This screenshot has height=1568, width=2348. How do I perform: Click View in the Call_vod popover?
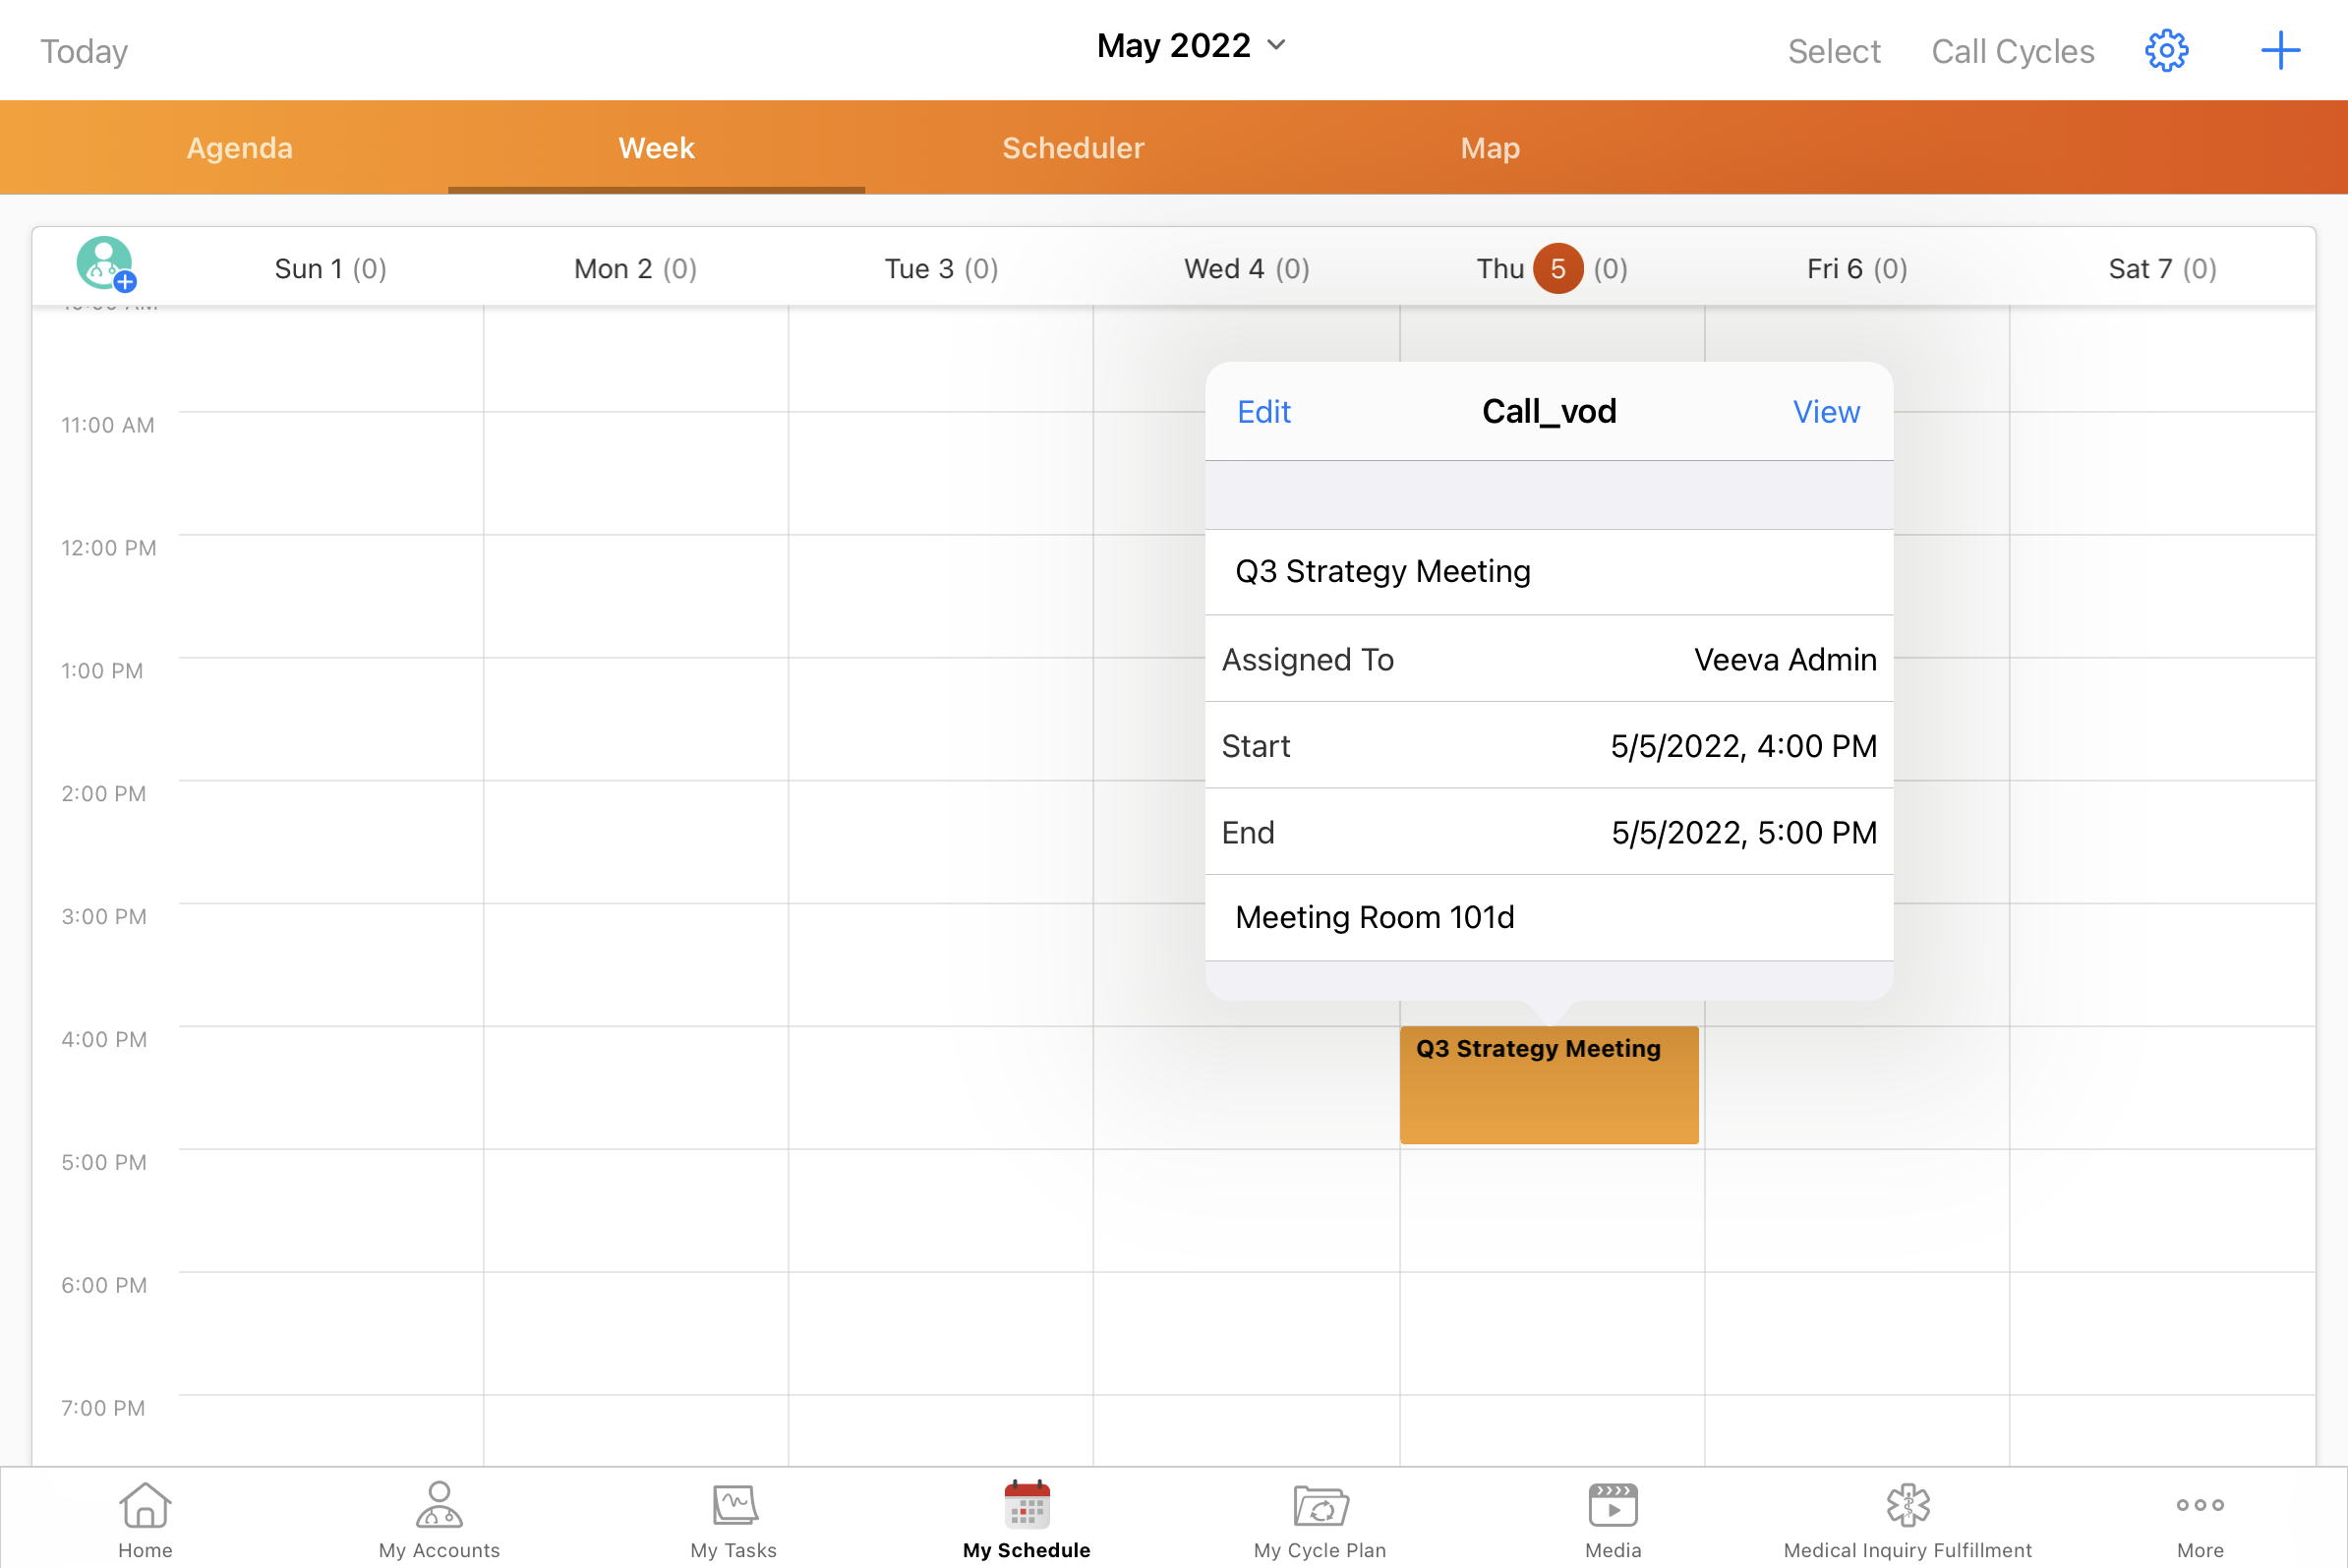(x=1826, y=412)
